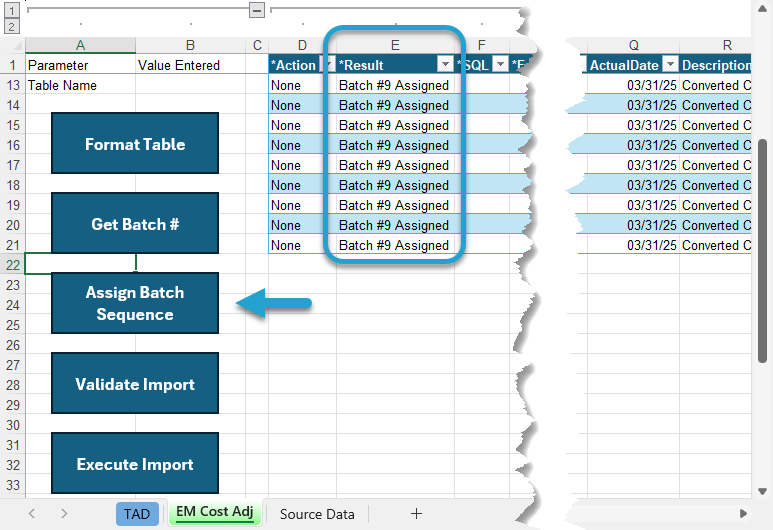Select column Q header
Viewport: 773px width, 530px height.
coord(633,45)
